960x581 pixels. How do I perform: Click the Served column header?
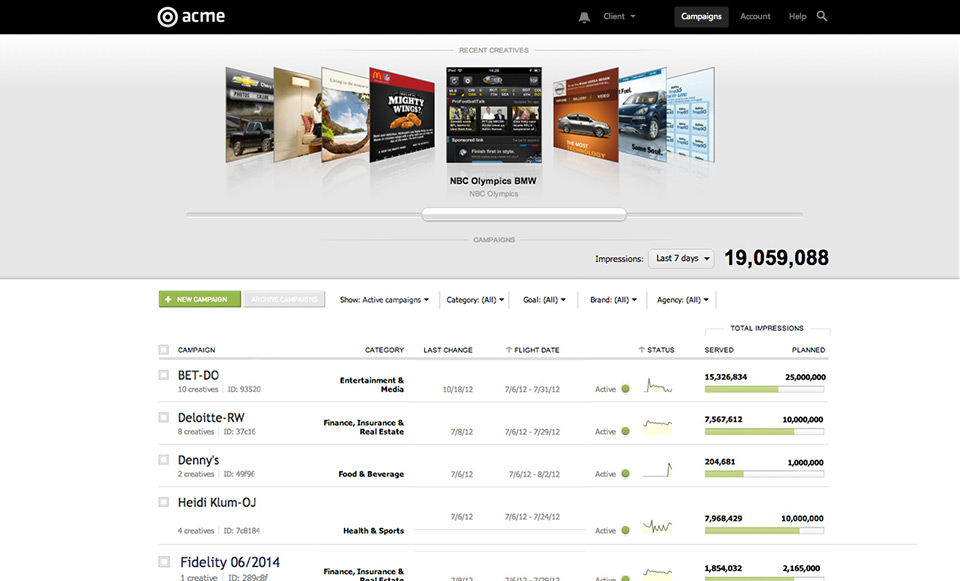719,350
